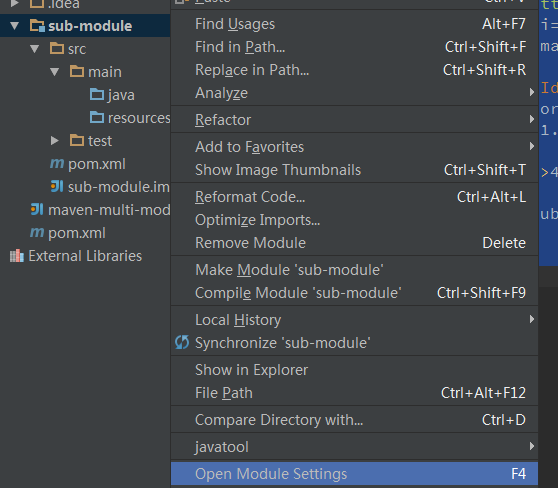Collapse the main folder arrow
The width and height of the screenshot is (558, 488).
tap(54, 72)
